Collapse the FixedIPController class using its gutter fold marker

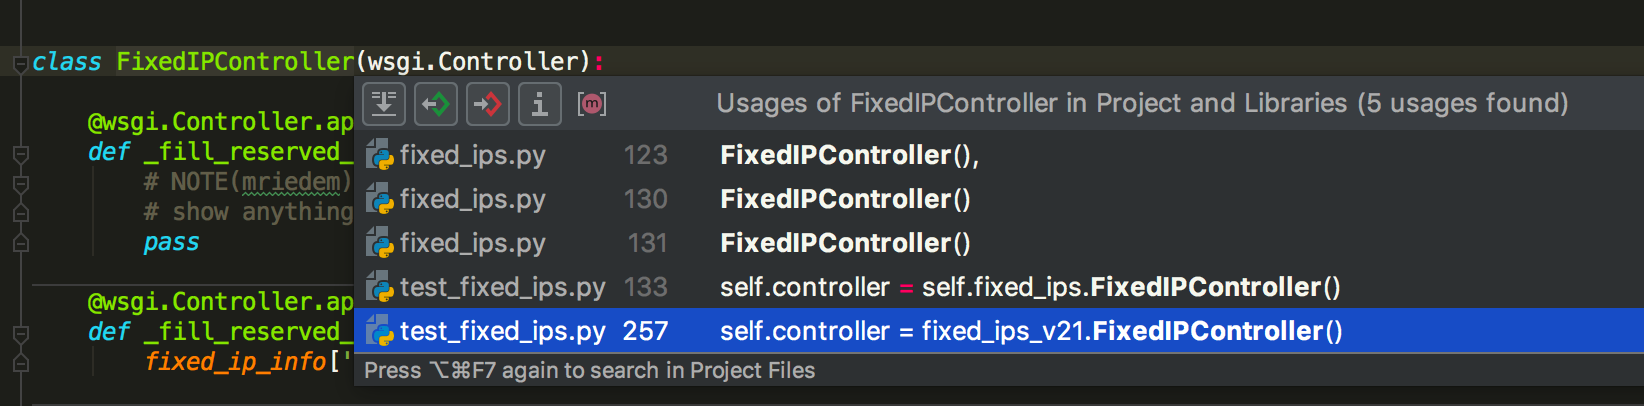click(x=20, y=64)
